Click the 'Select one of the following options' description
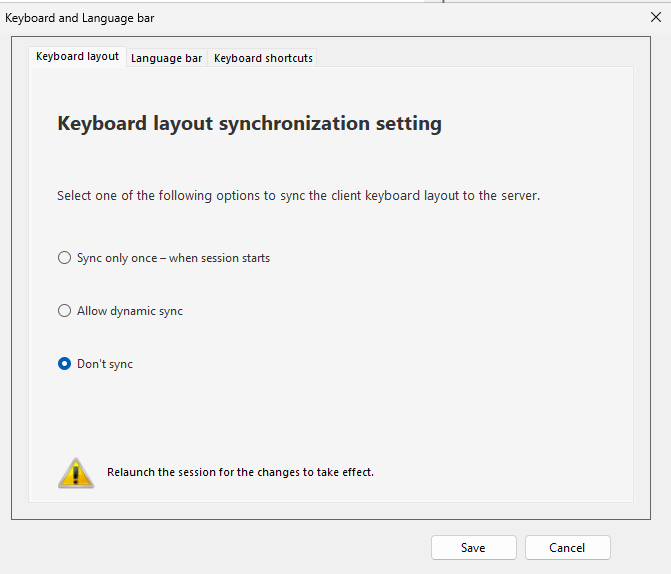Viewport: 671px width, 574px height. click(298, 196)
